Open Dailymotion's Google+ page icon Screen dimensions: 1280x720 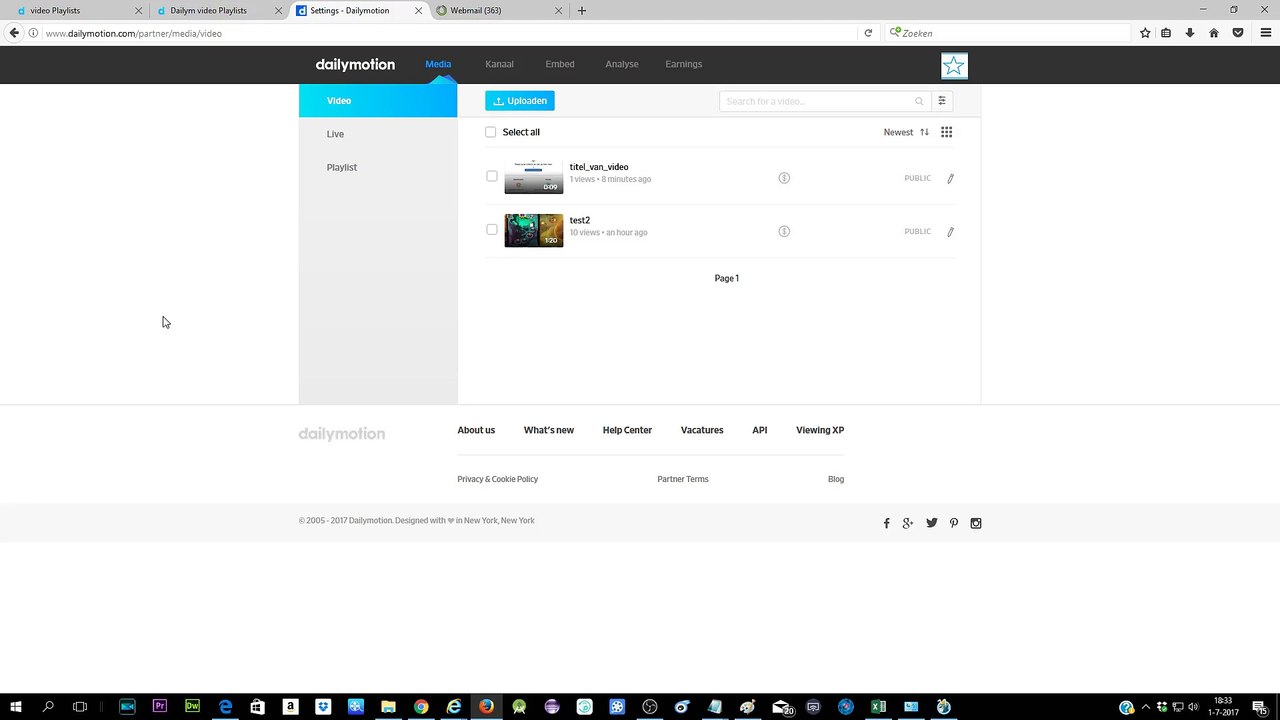click(x=908, y=523)
